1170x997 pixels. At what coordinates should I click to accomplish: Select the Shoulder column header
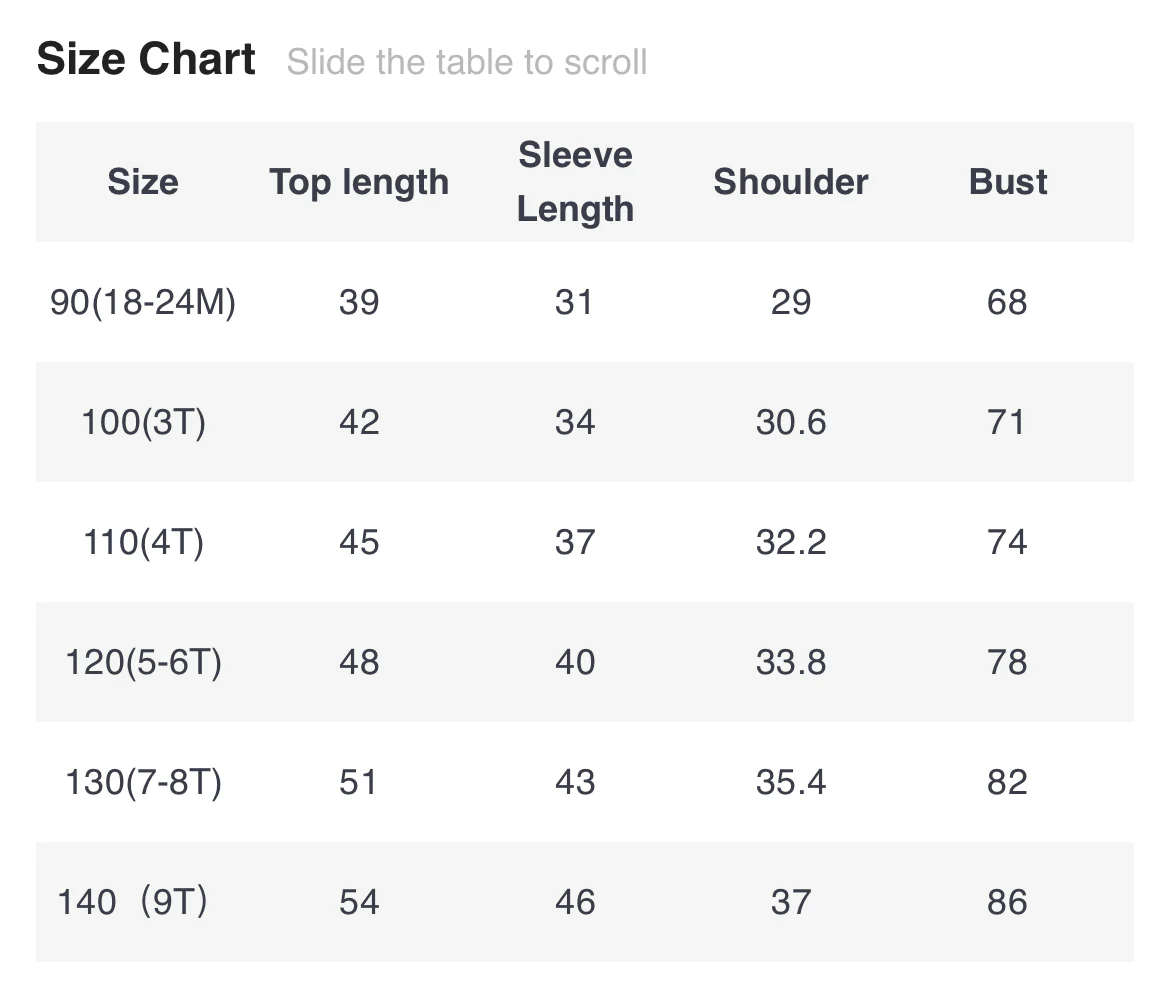click(x=790, y=182)
